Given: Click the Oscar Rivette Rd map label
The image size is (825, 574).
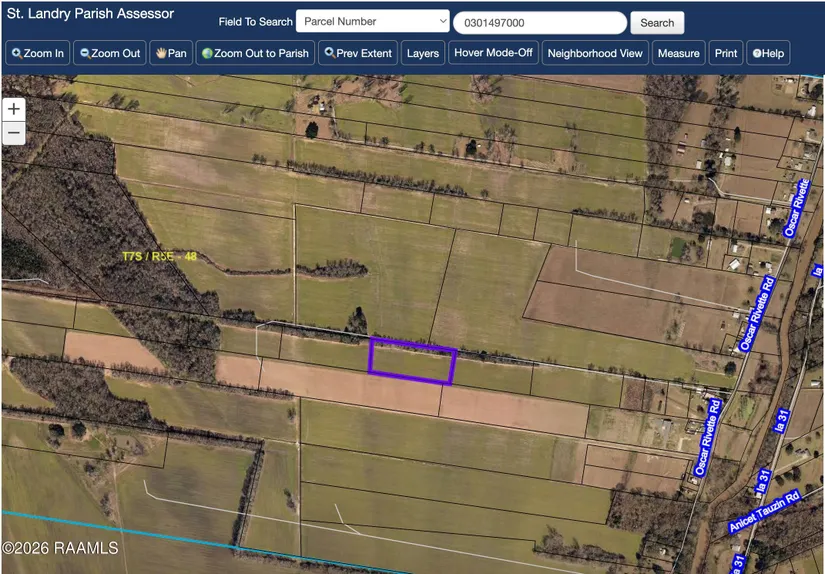Looking at the screenshot, I should click(756, 314).
